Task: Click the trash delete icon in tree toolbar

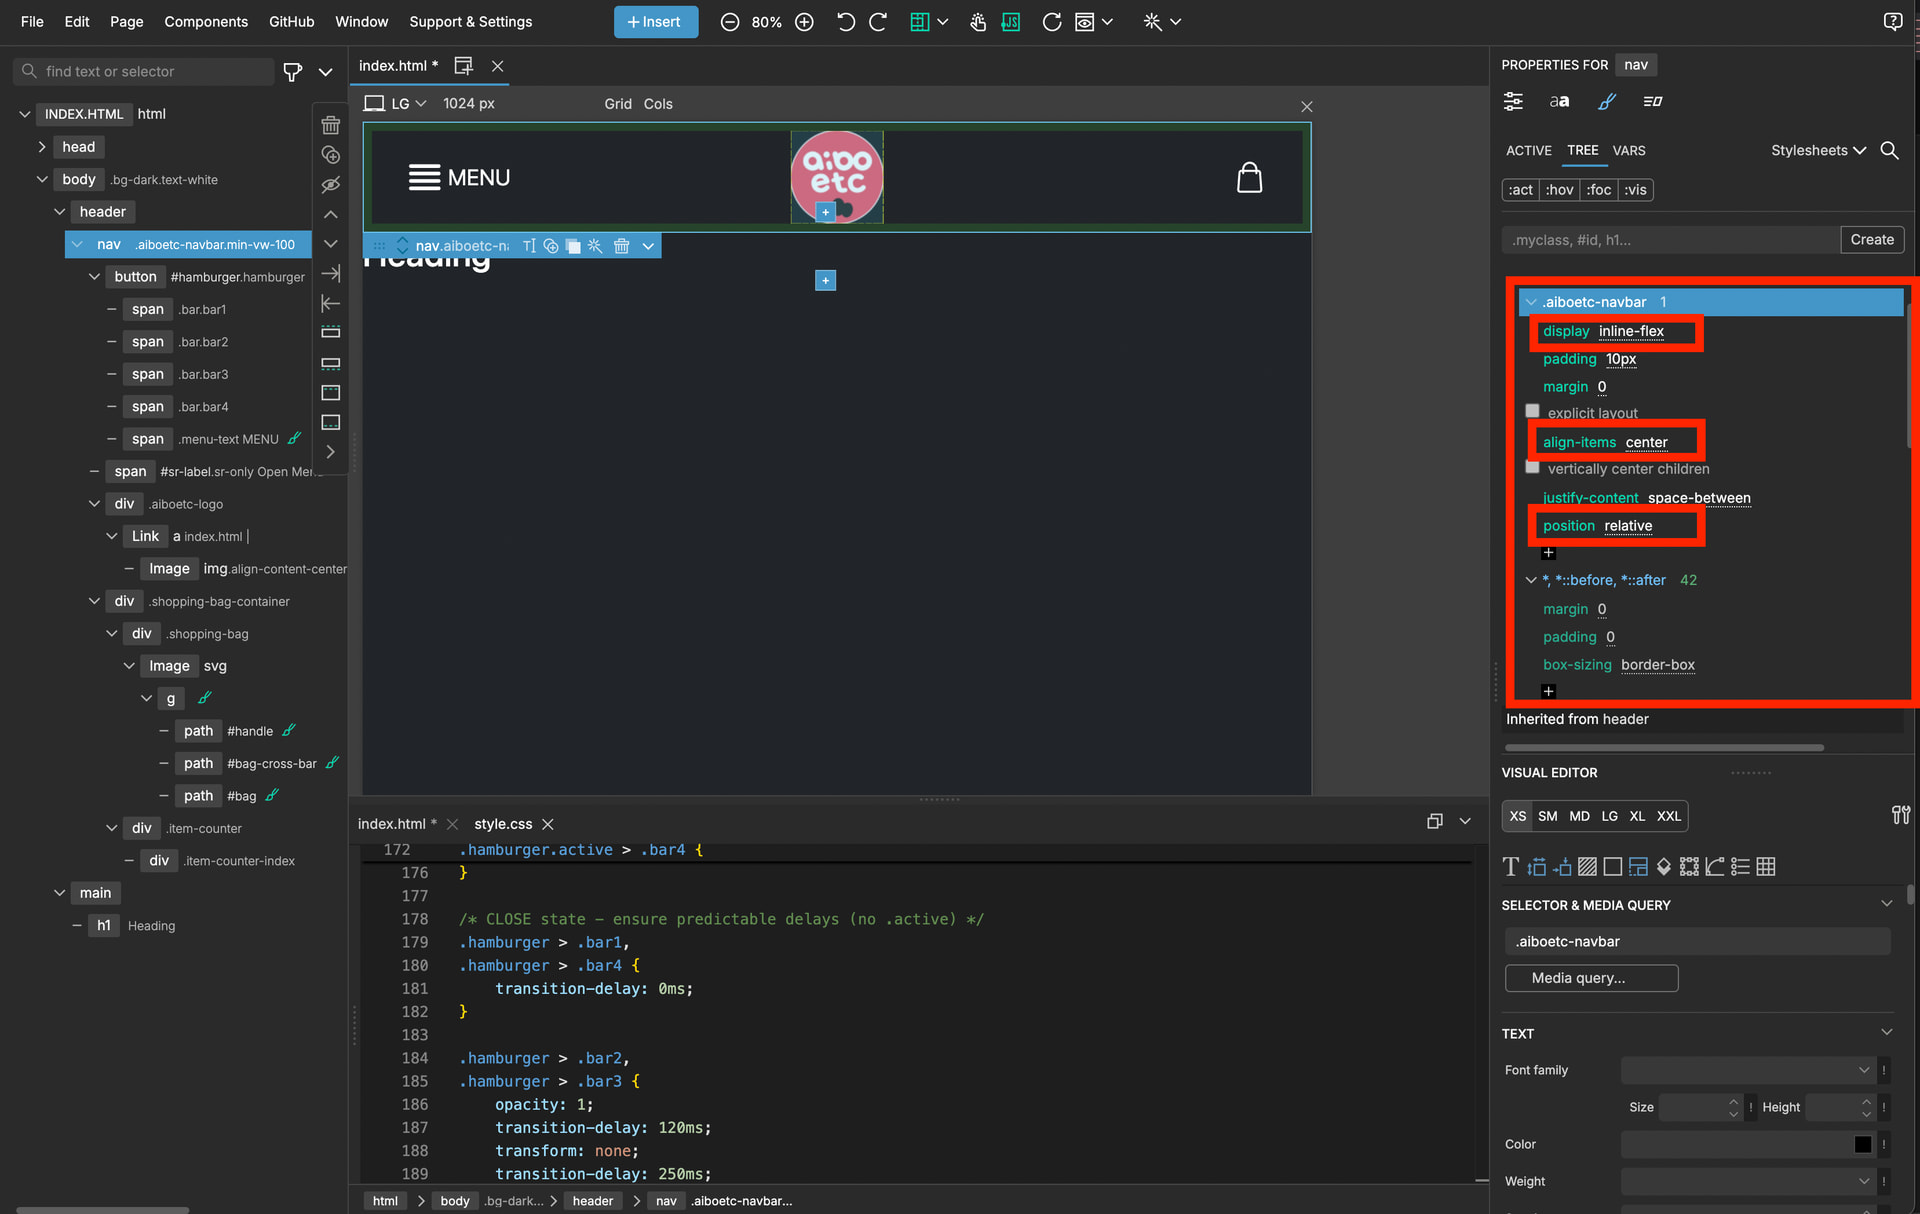Action: click(x=331, y=125)
